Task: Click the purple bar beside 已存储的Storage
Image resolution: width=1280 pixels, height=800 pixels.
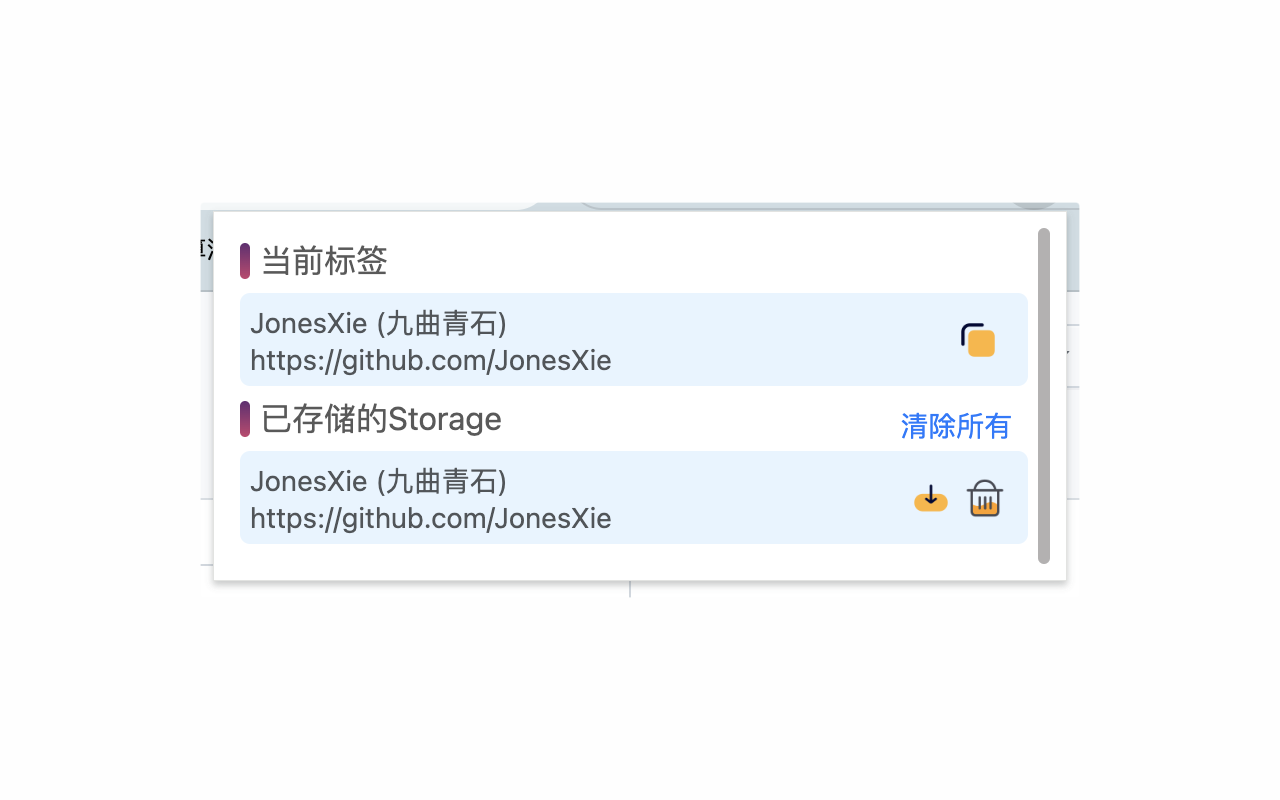Action: coord(245,419)
